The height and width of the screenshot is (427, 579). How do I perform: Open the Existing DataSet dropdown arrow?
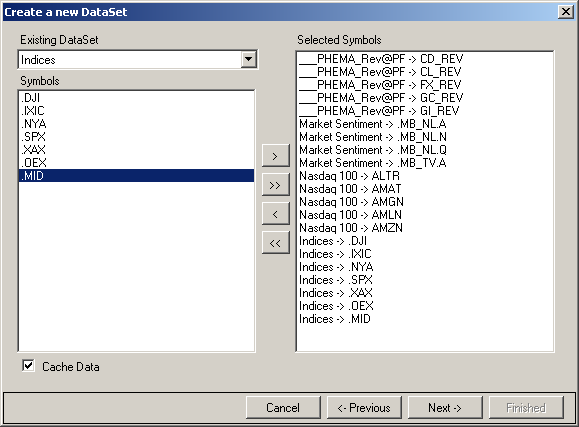[x=249, y=59]
